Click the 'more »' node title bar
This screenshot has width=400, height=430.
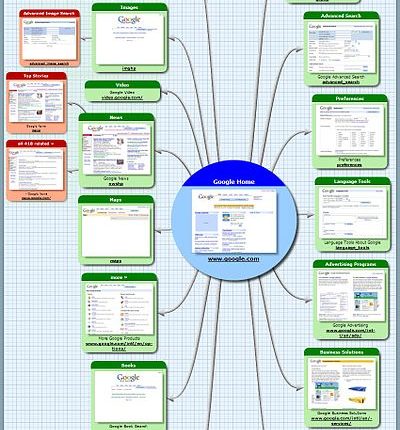click(119, 277)
